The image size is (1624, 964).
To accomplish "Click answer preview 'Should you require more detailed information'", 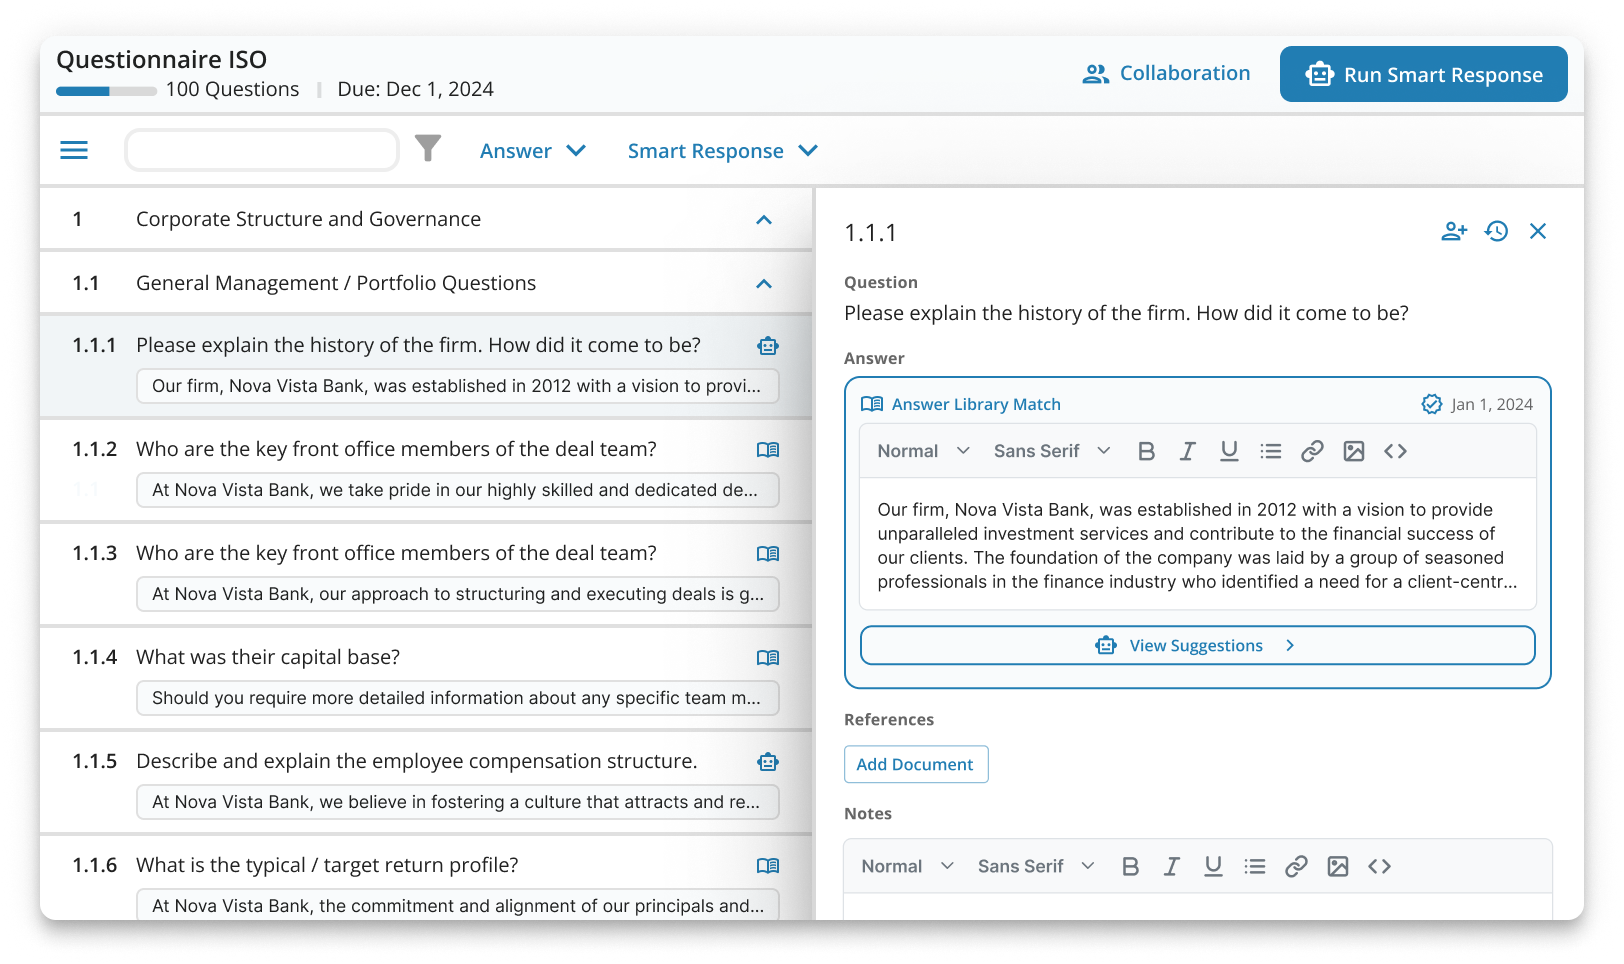I will pos(457,698).
